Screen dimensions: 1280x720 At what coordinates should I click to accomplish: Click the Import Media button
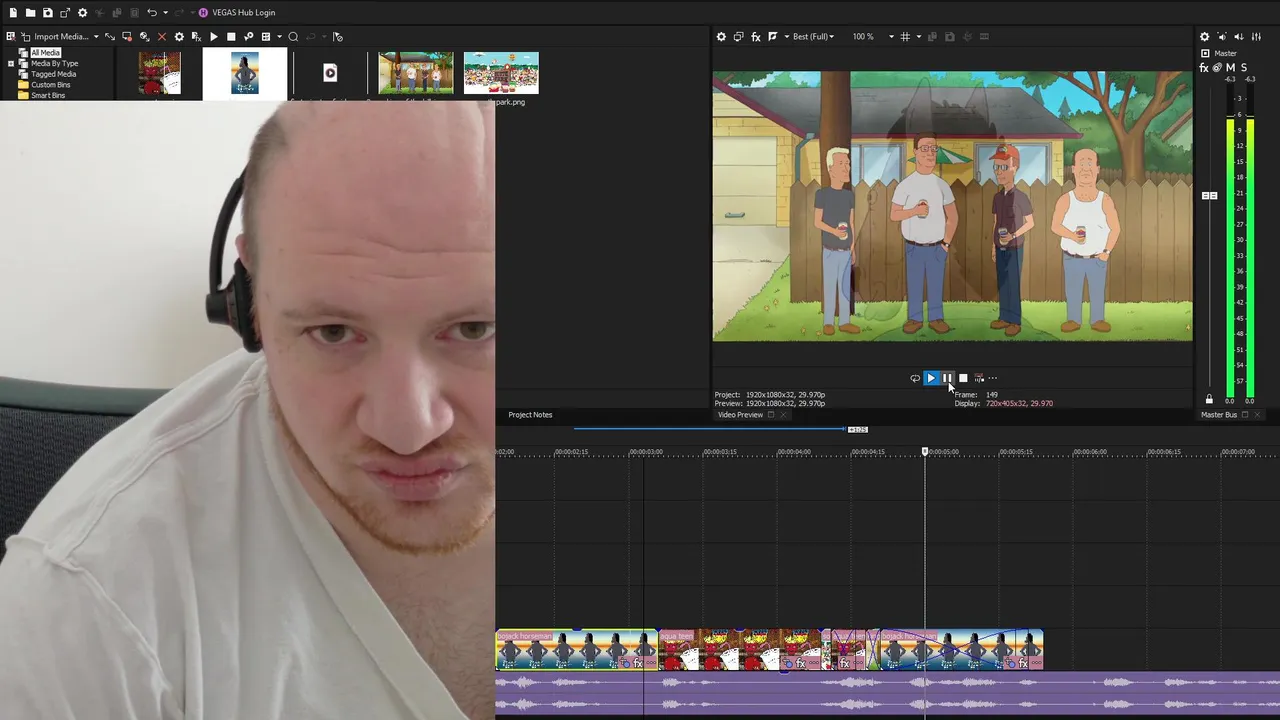click(x=54, y=37)
